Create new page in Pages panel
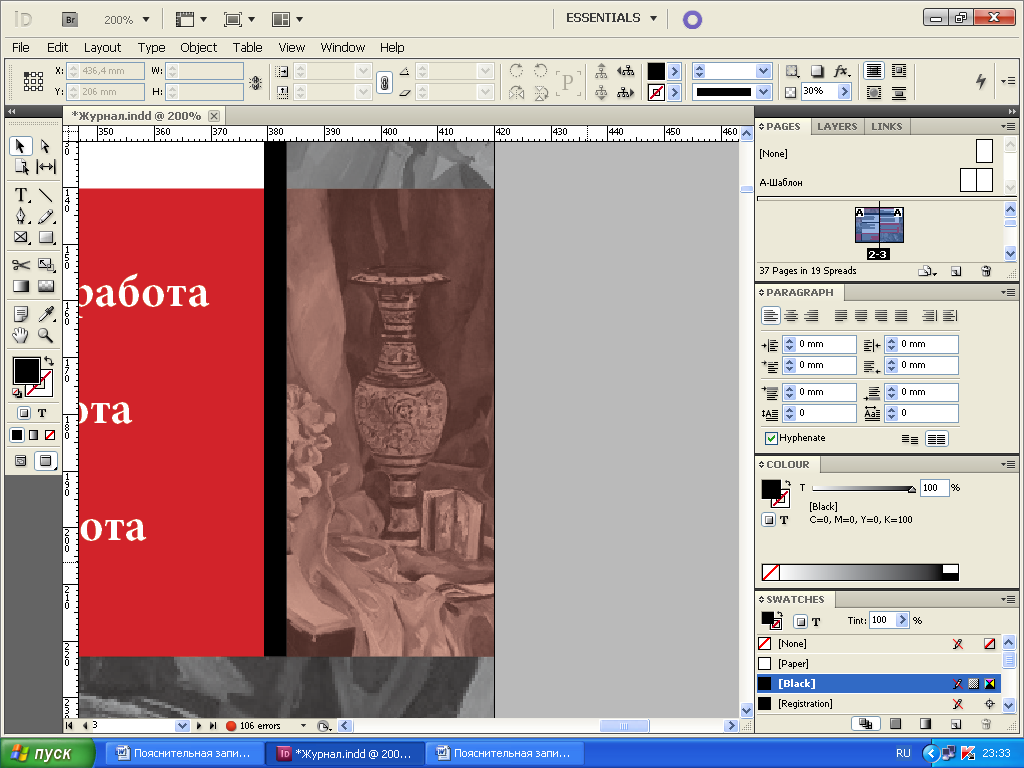1024x768 pixels. [956, 271]
